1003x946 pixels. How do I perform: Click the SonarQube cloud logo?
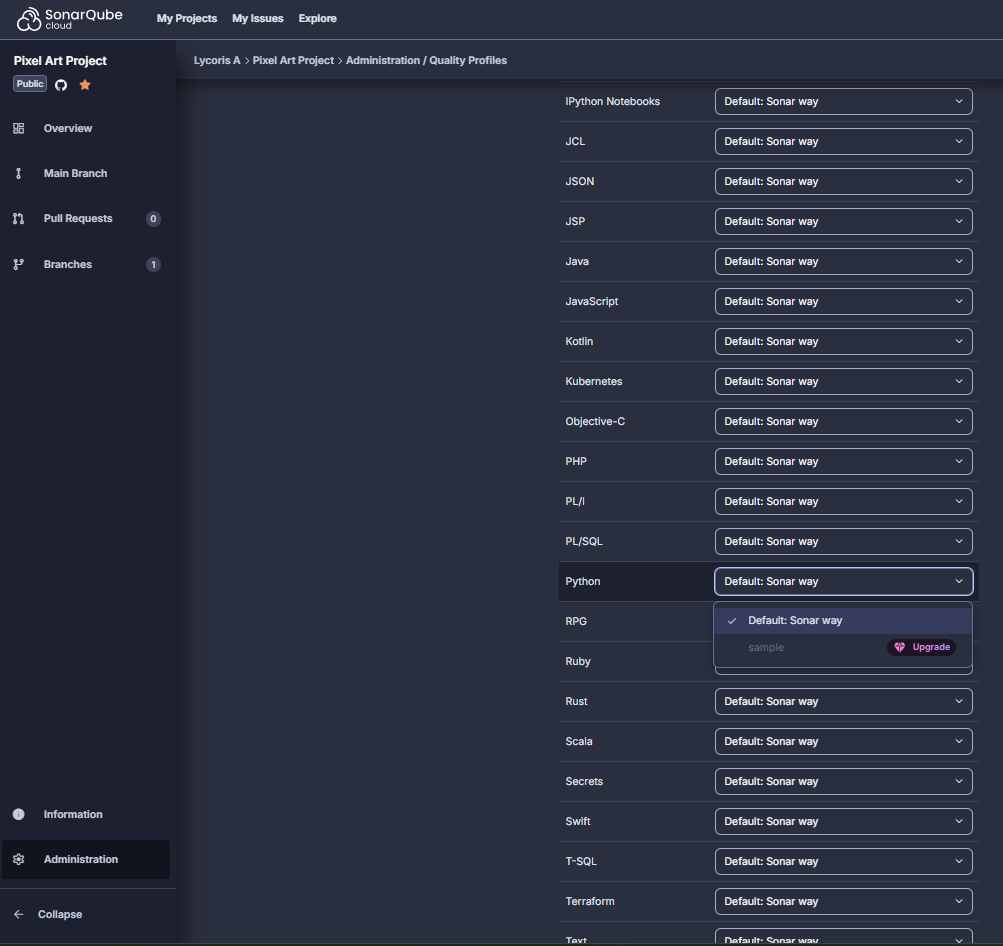(69, 19)
